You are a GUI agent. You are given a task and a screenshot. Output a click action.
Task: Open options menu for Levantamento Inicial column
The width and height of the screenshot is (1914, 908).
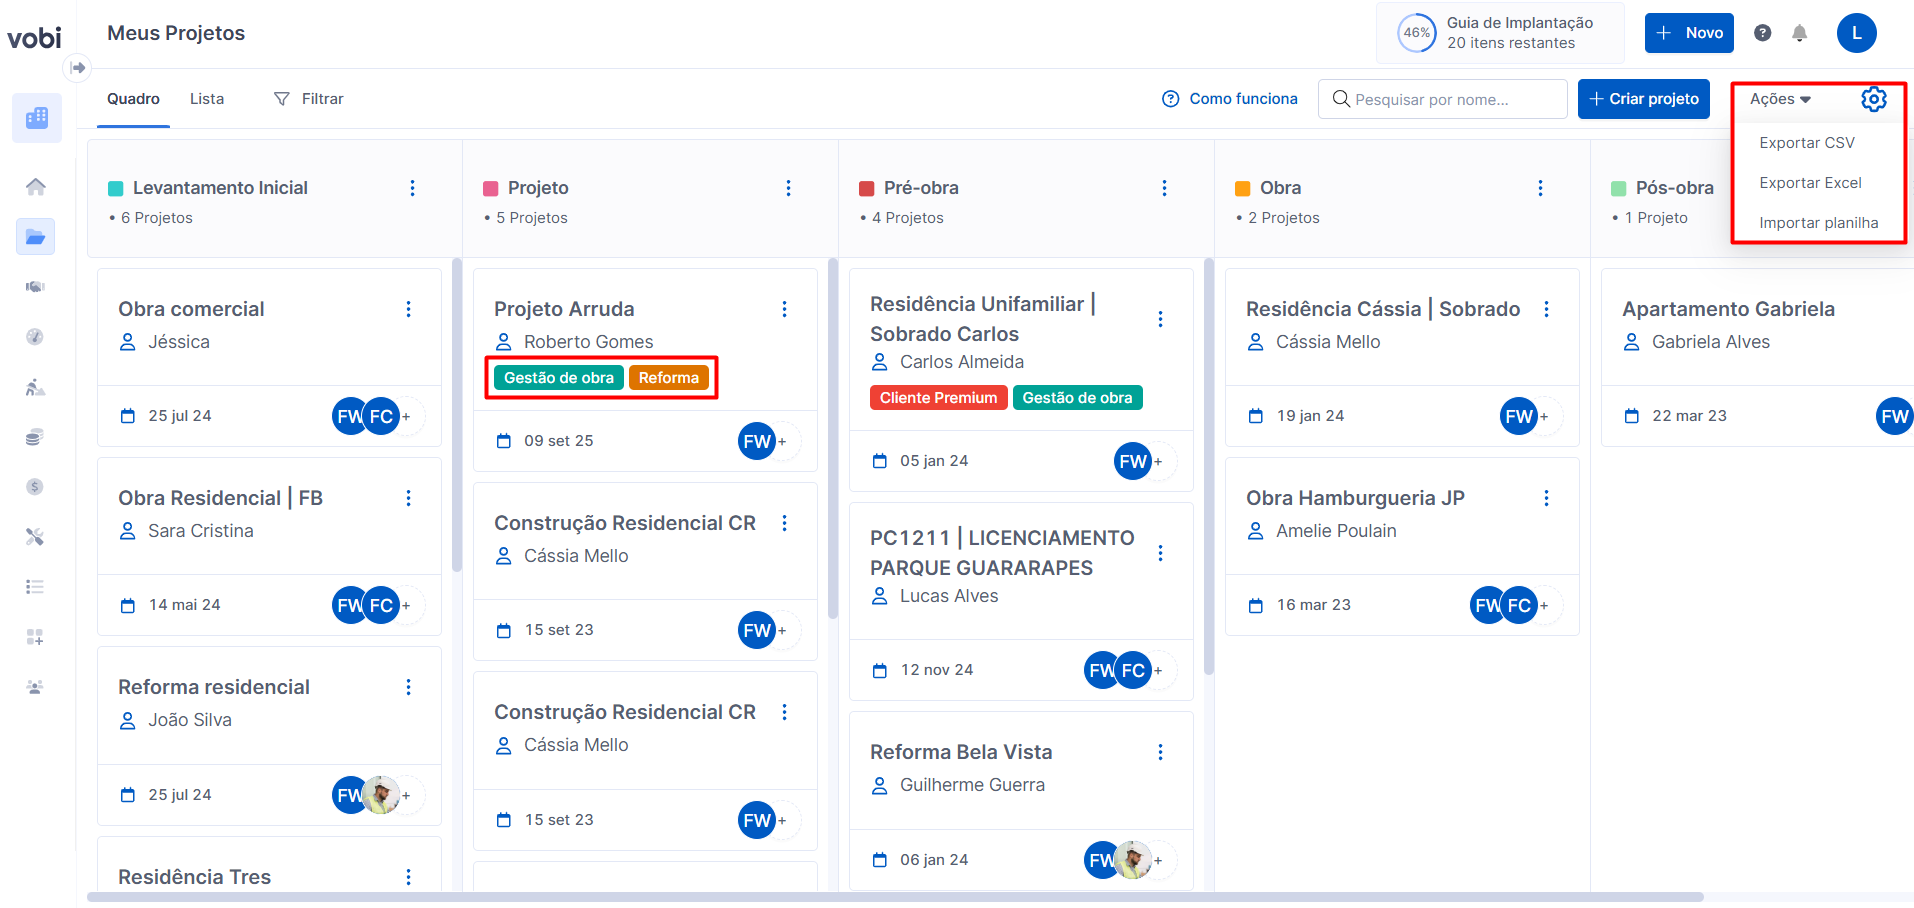pos(412,188)
